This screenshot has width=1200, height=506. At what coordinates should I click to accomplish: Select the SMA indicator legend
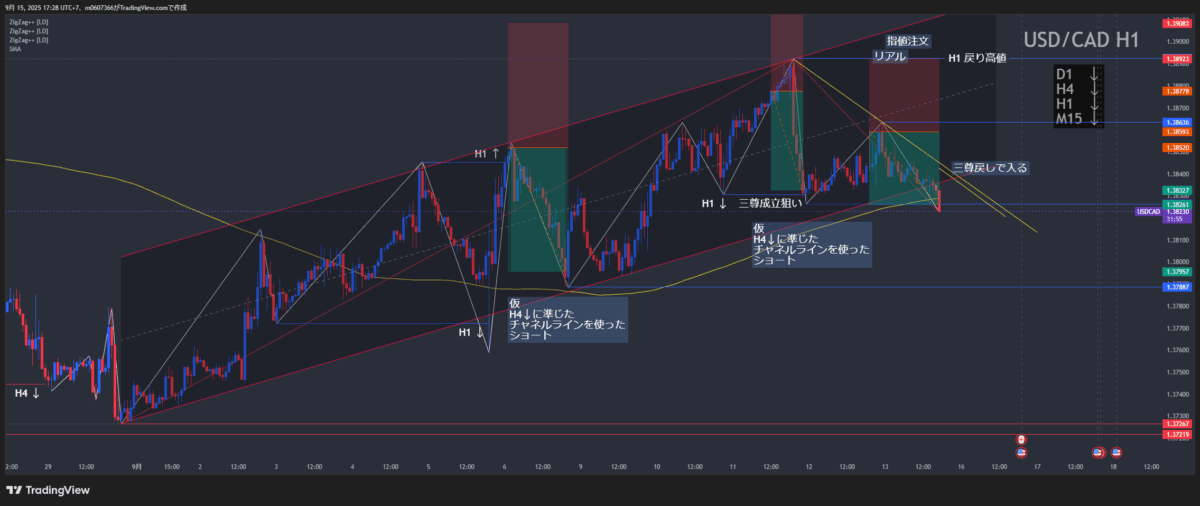pos(12,47)
